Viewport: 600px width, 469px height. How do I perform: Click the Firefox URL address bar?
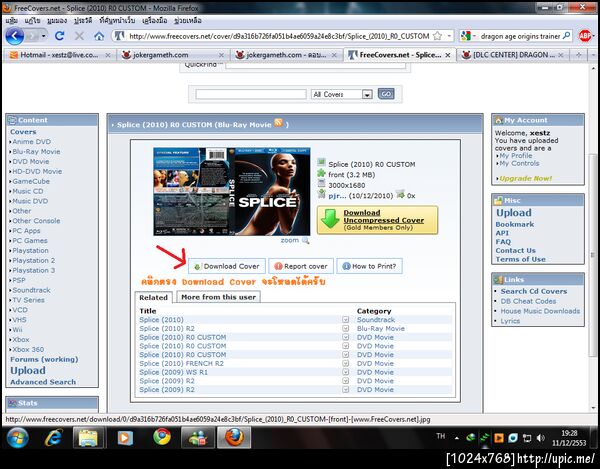tap(279, 36)
